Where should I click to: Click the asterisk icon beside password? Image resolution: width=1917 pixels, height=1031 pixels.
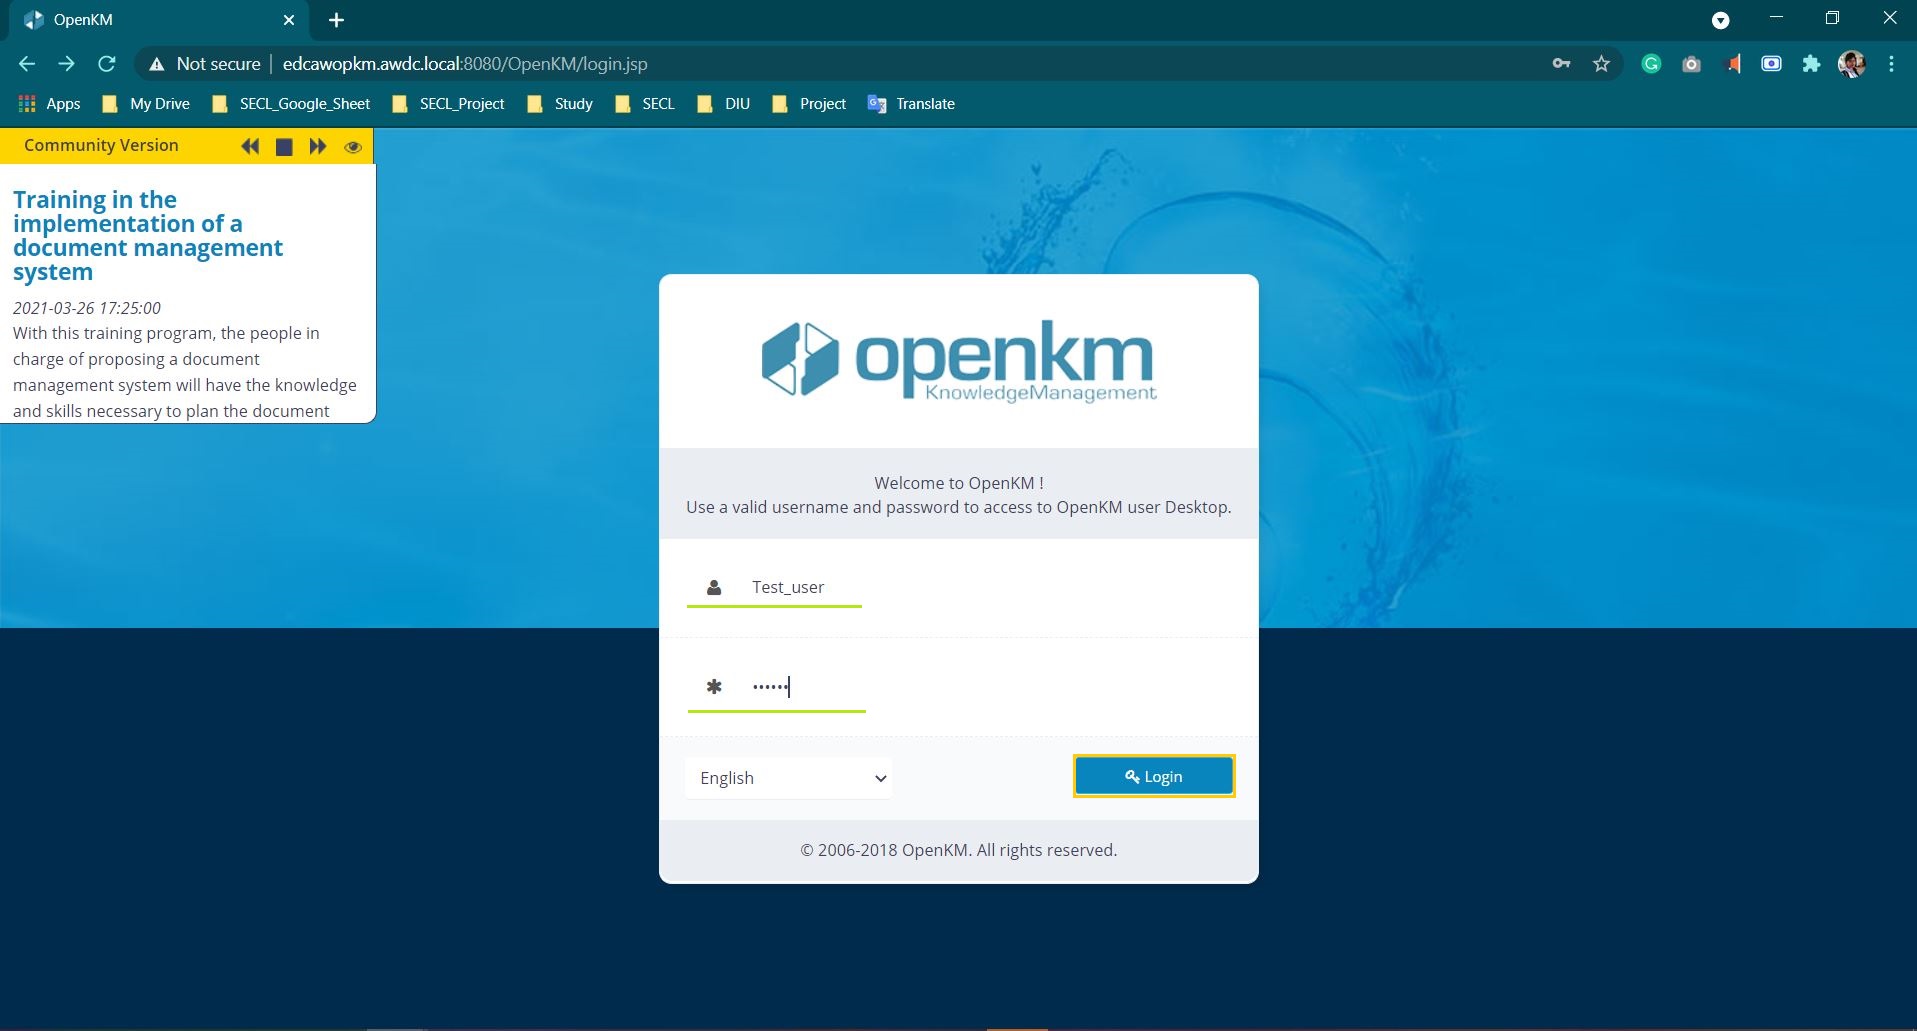coord(714,686)
